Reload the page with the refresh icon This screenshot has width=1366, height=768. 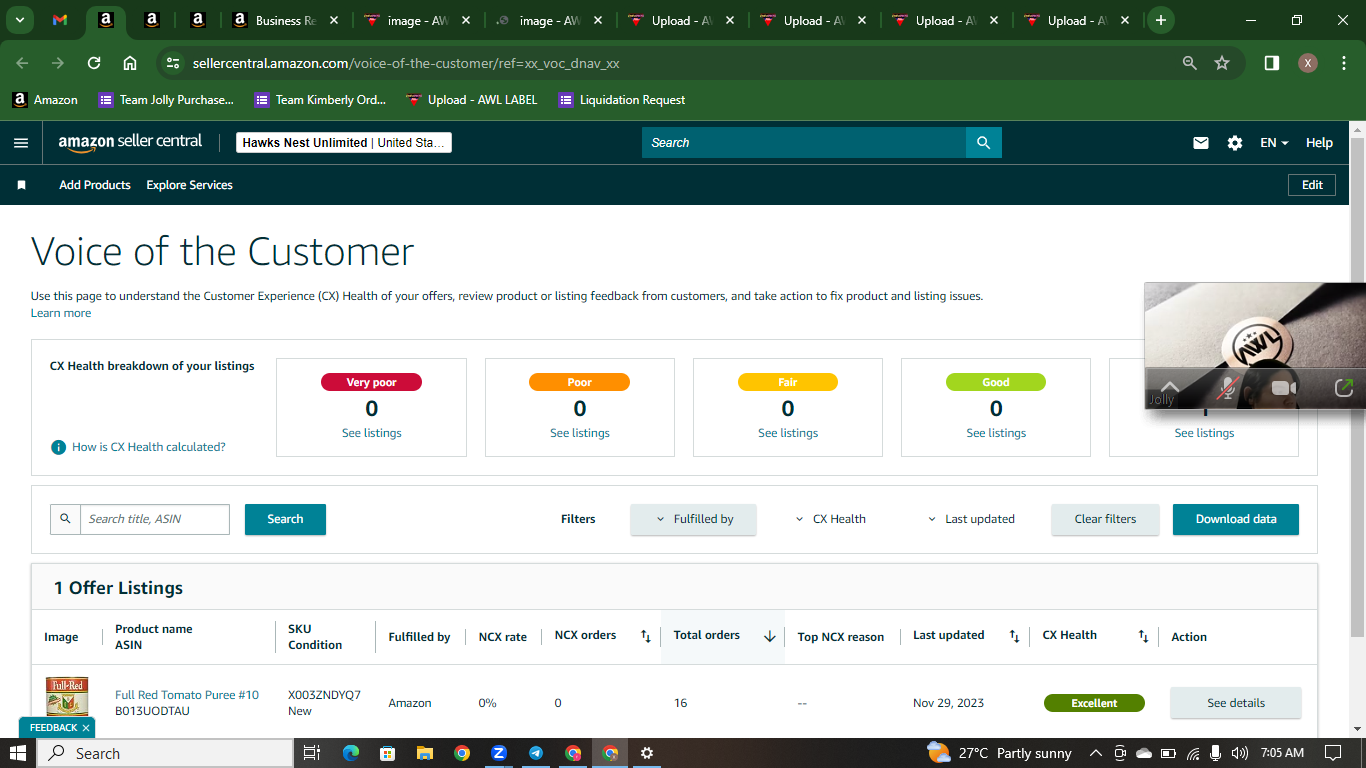click(94, 63)
